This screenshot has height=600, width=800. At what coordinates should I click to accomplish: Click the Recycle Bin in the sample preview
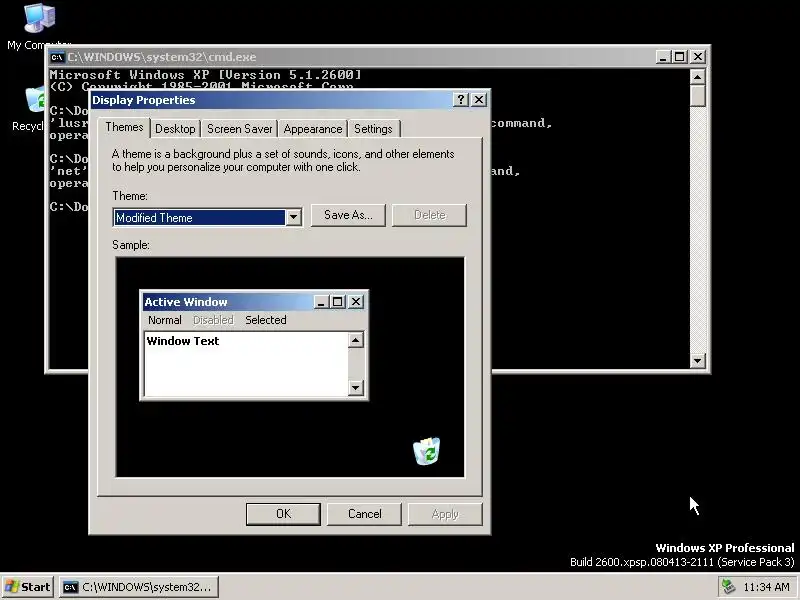click(x=427, y=451)
